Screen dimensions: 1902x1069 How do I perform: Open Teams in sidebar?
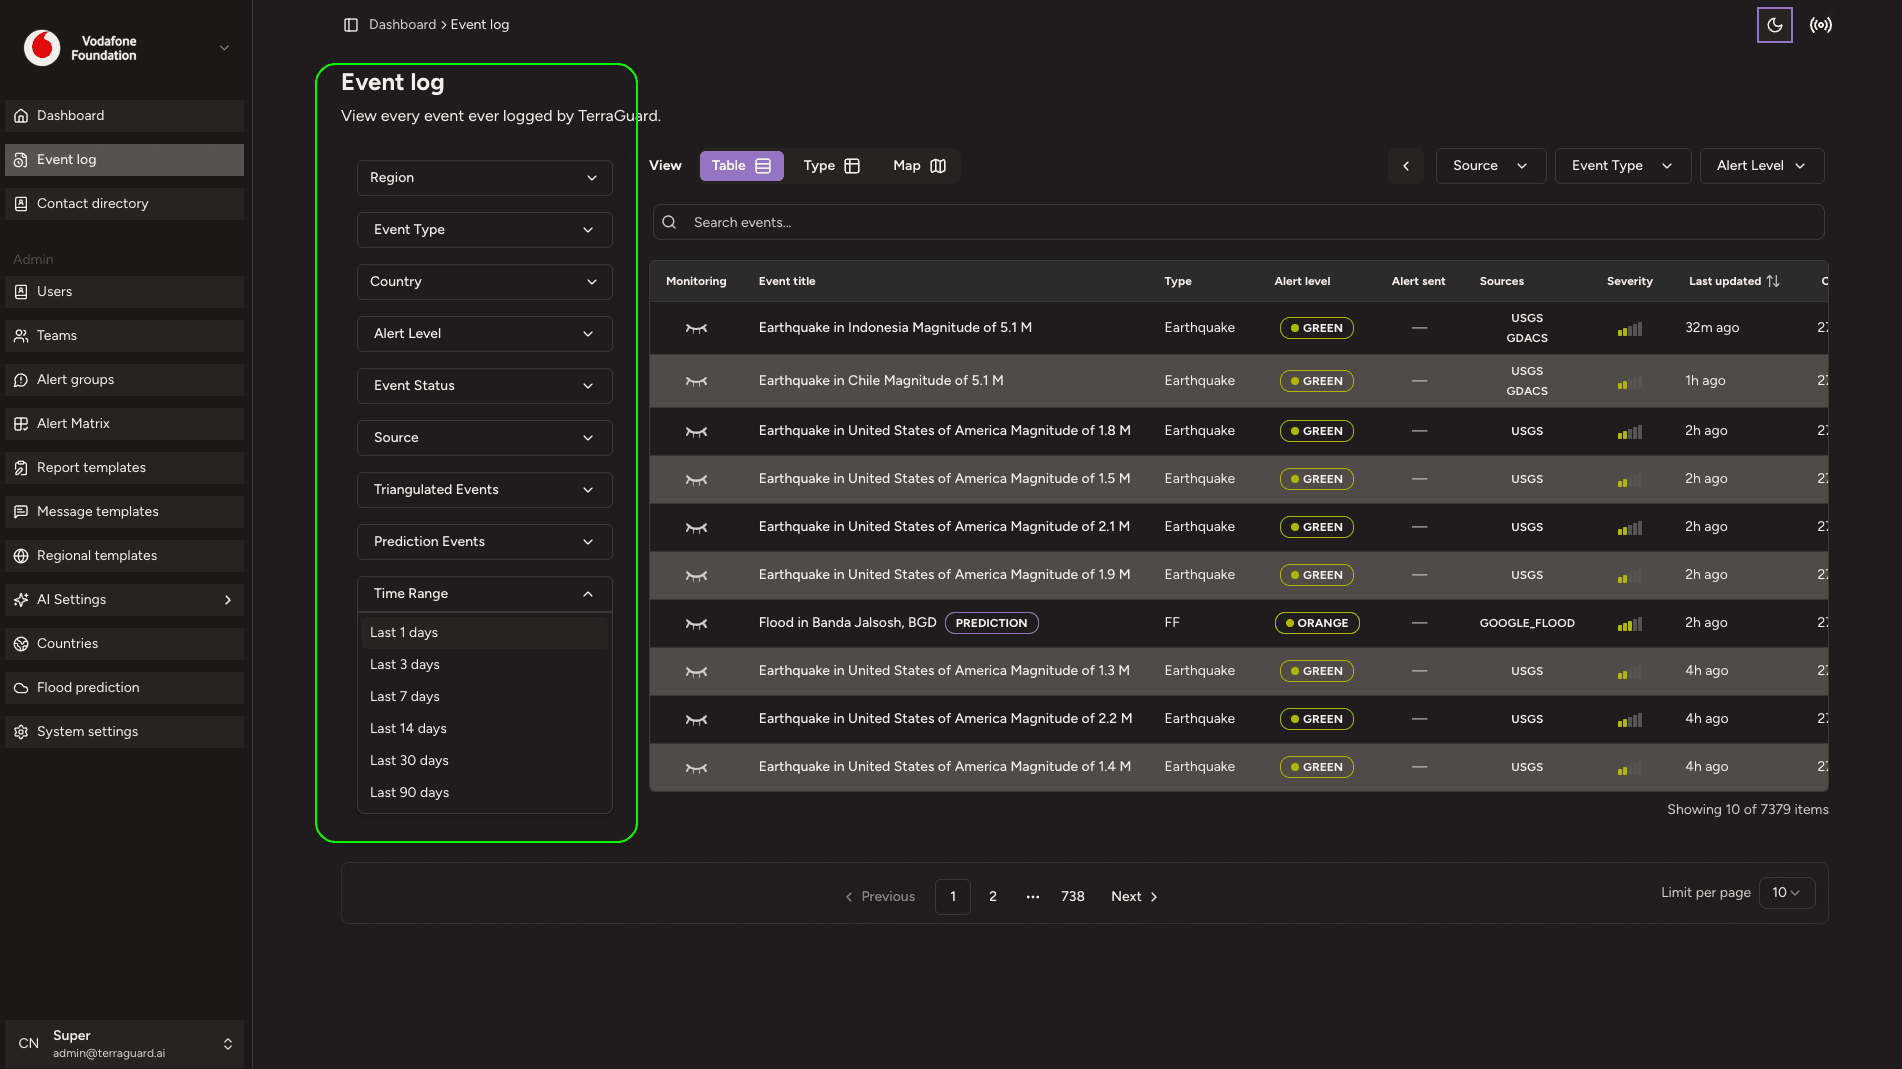[124, 336]
